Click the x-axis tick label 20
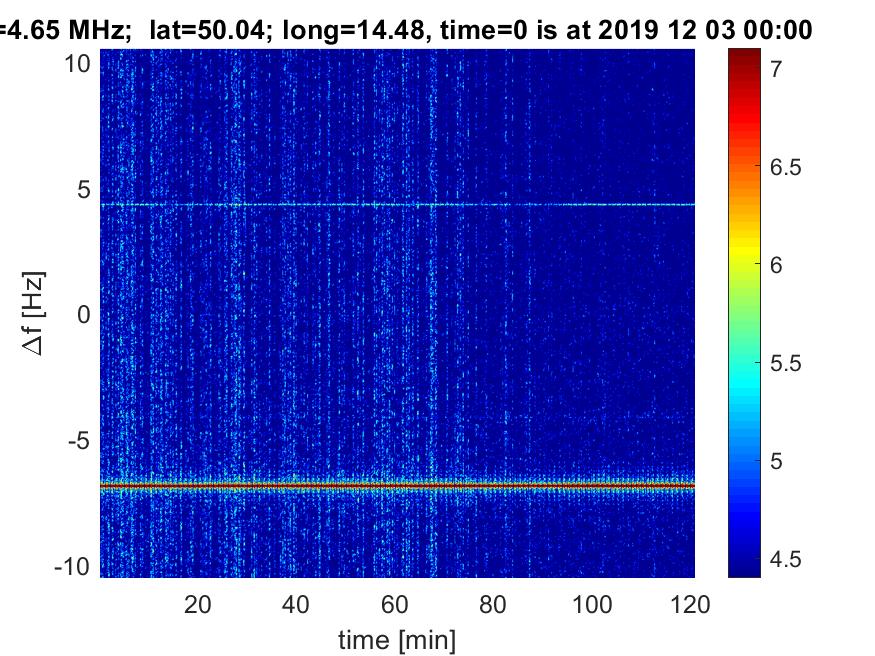 198,605
